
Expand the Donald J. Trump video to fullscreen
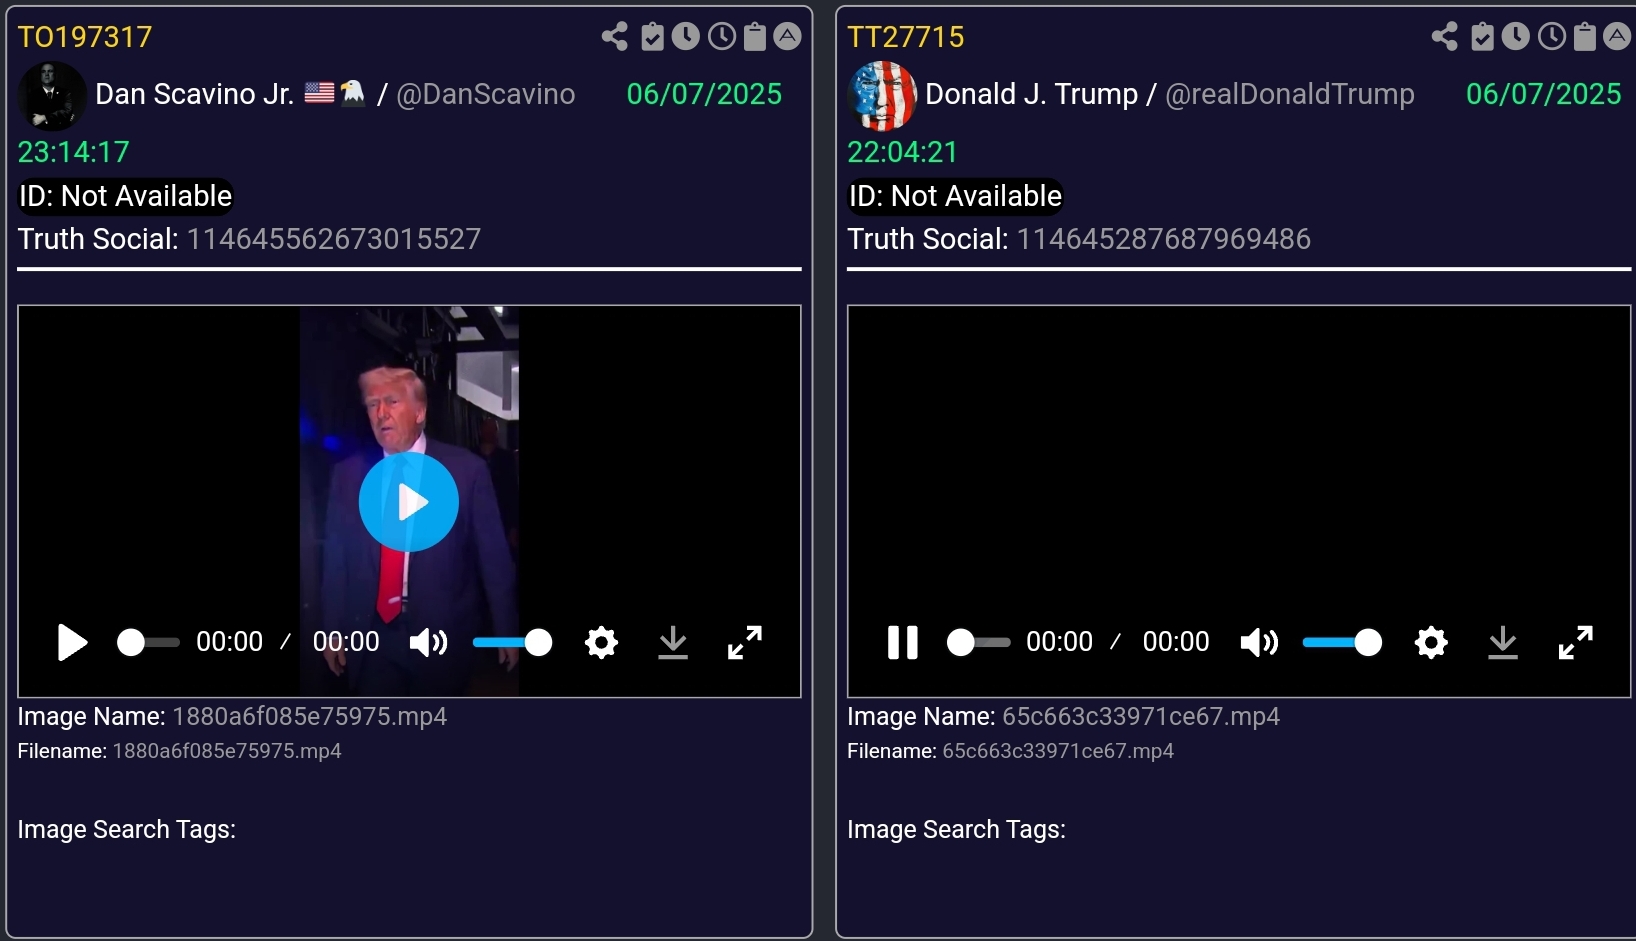pyautogui.click(x=1576, y=642)
